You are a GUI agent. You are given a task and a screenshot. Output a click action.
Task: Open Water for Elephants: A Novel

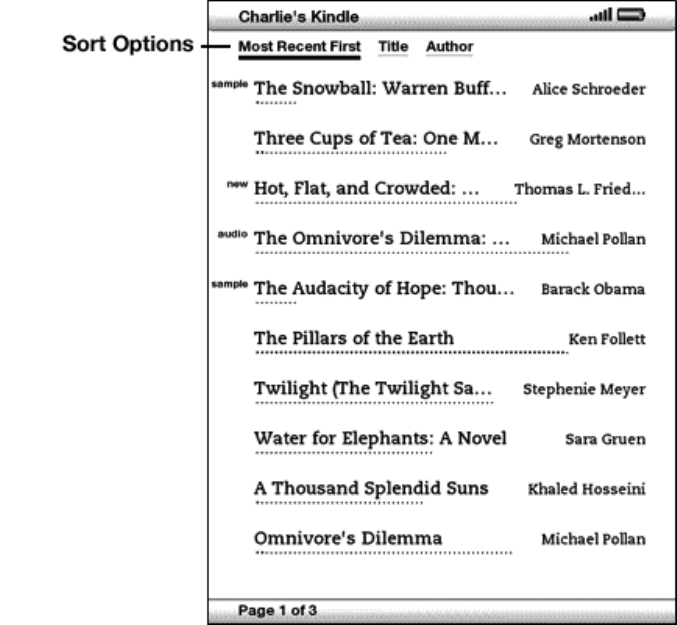[380, 438]
